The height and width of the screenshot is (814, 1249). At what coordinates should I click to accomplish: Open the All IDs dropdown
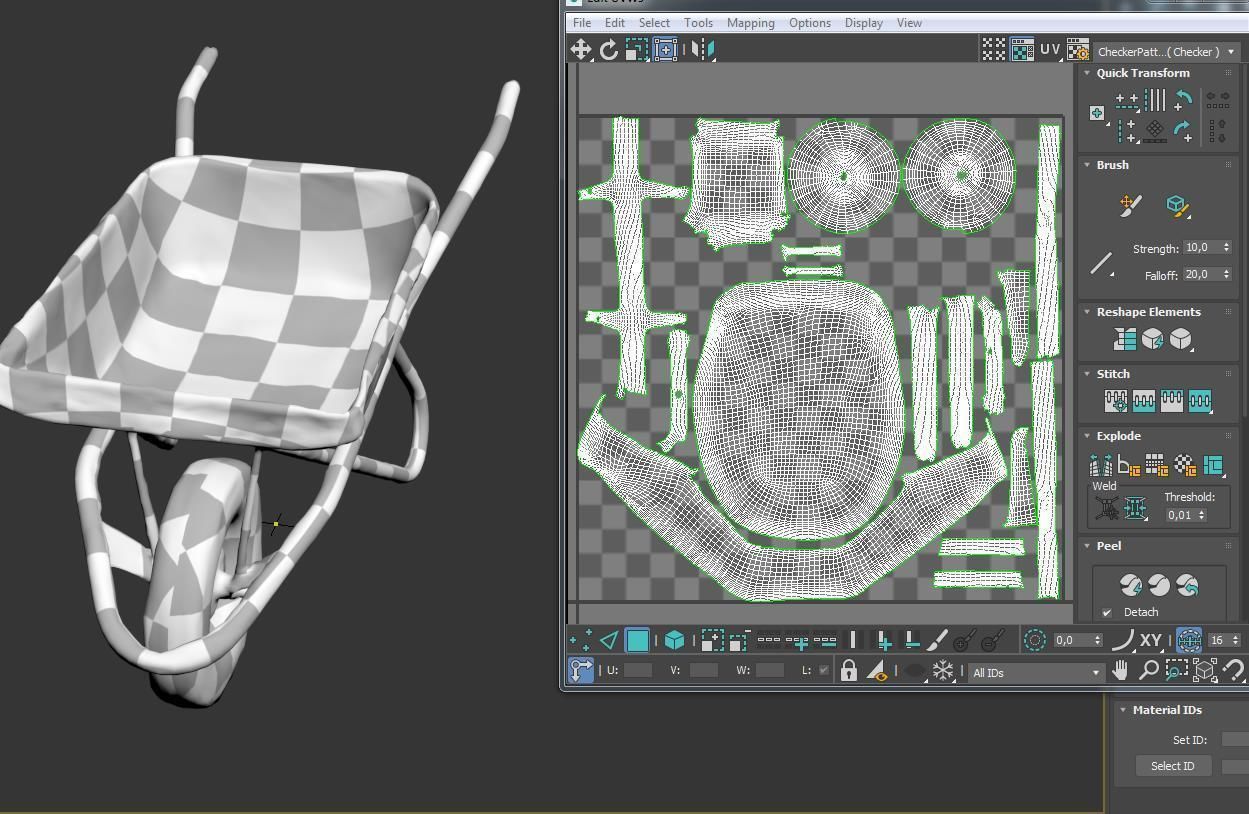pos(1035,673)
